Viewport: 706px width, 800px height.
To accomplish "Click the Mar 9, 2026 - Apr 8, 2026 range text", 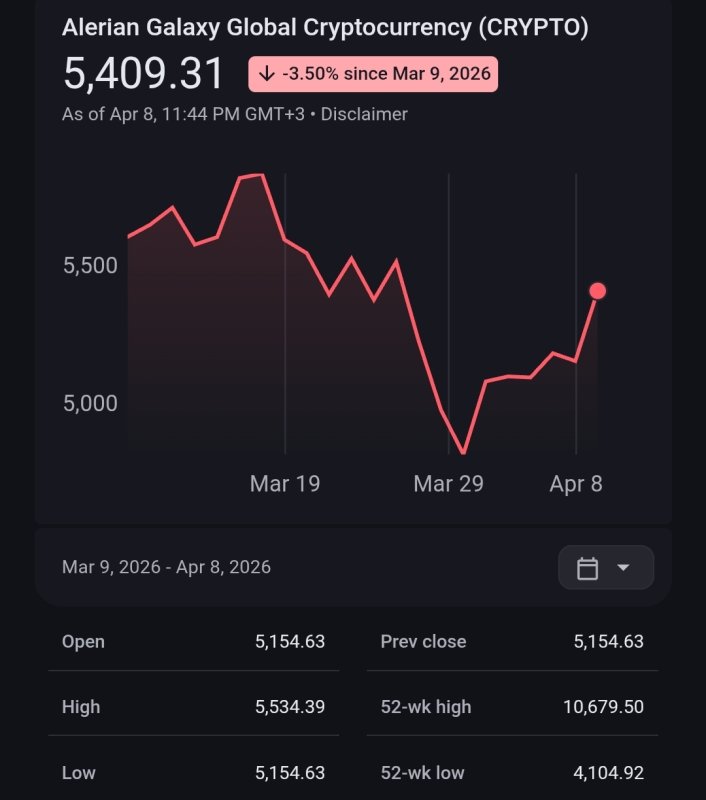I will click(x=166, y=567).
